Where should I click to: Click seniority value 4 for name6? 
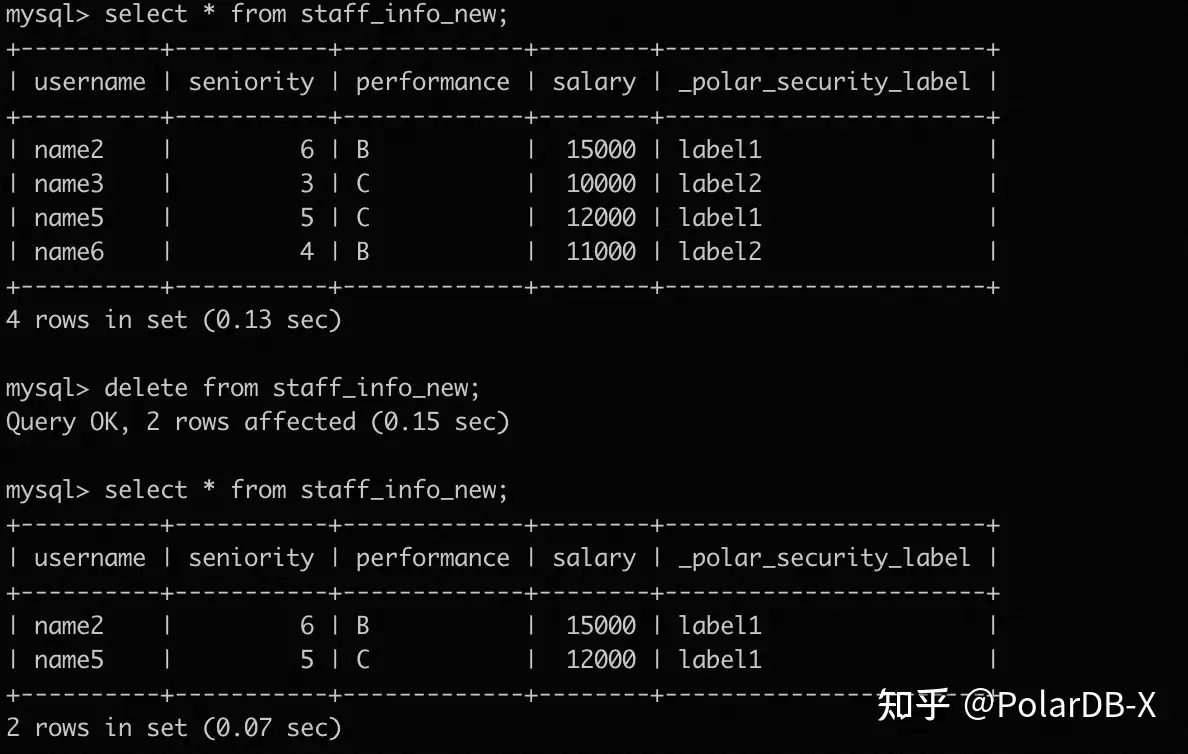click(307, 252)
